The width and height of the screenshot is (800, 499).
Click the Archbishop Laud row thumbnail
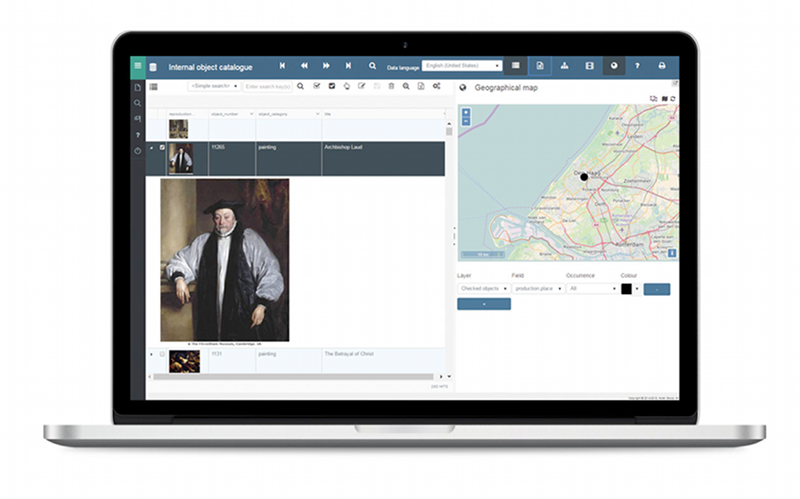click(x=181, y=159)
